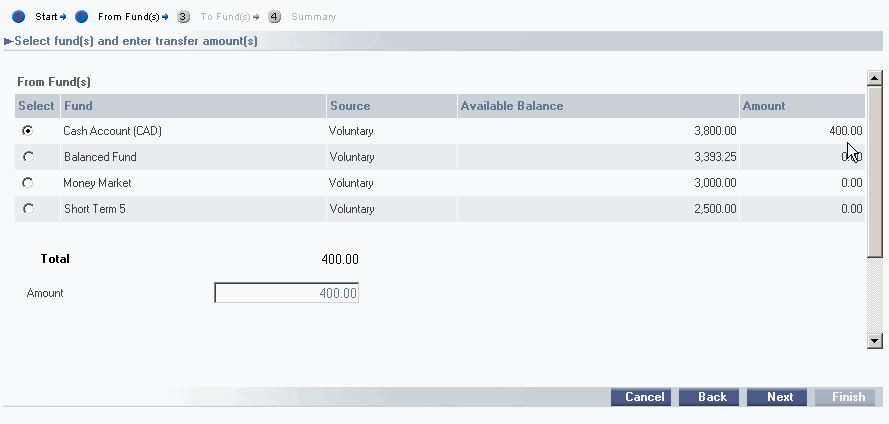The image size is (889, 424).
Task: Select the Balanced Fund radio button
Action: pyautogui.click(x=27, y=157)
